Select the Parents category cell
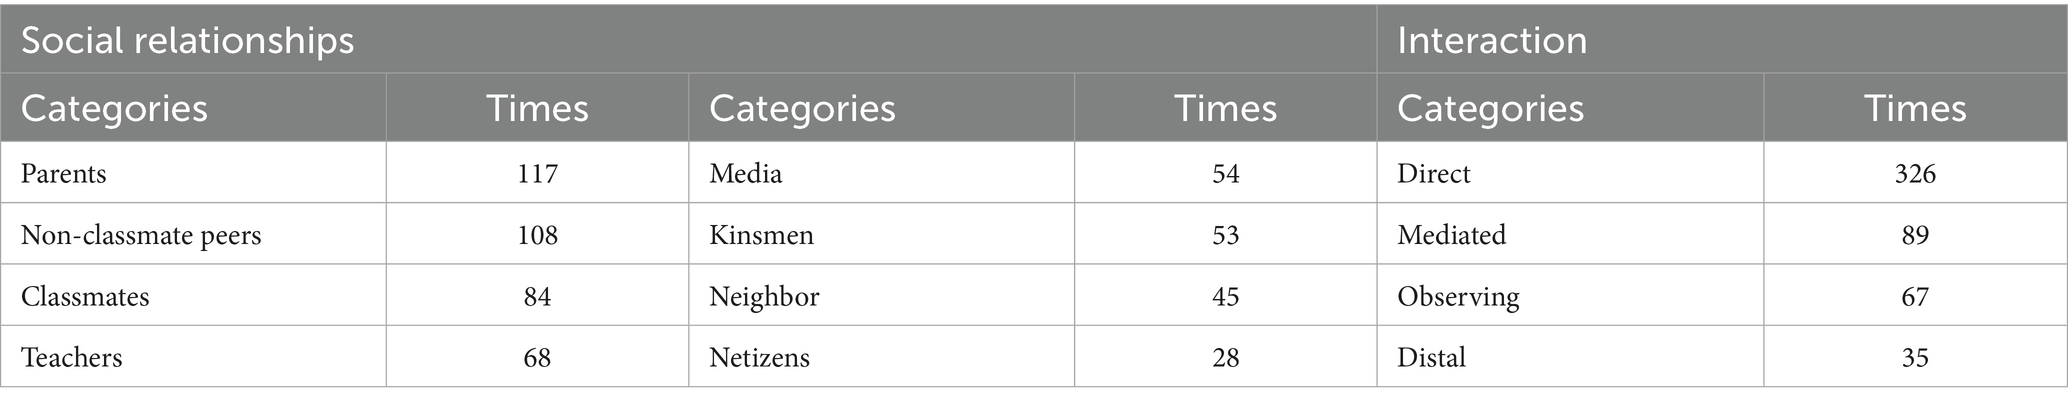Screen dimensions: 2068x405 point(63,174)
